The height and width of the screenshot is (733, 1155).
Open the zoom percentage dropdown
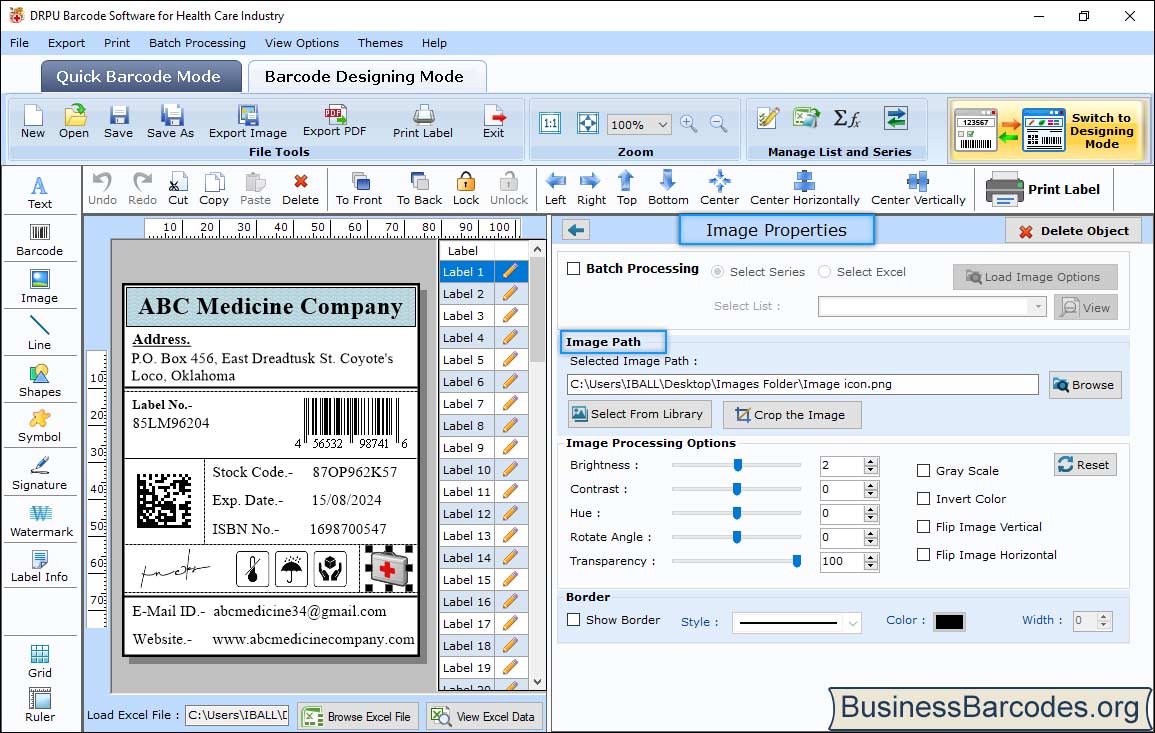pyautogui.click(x=662, y=124)
